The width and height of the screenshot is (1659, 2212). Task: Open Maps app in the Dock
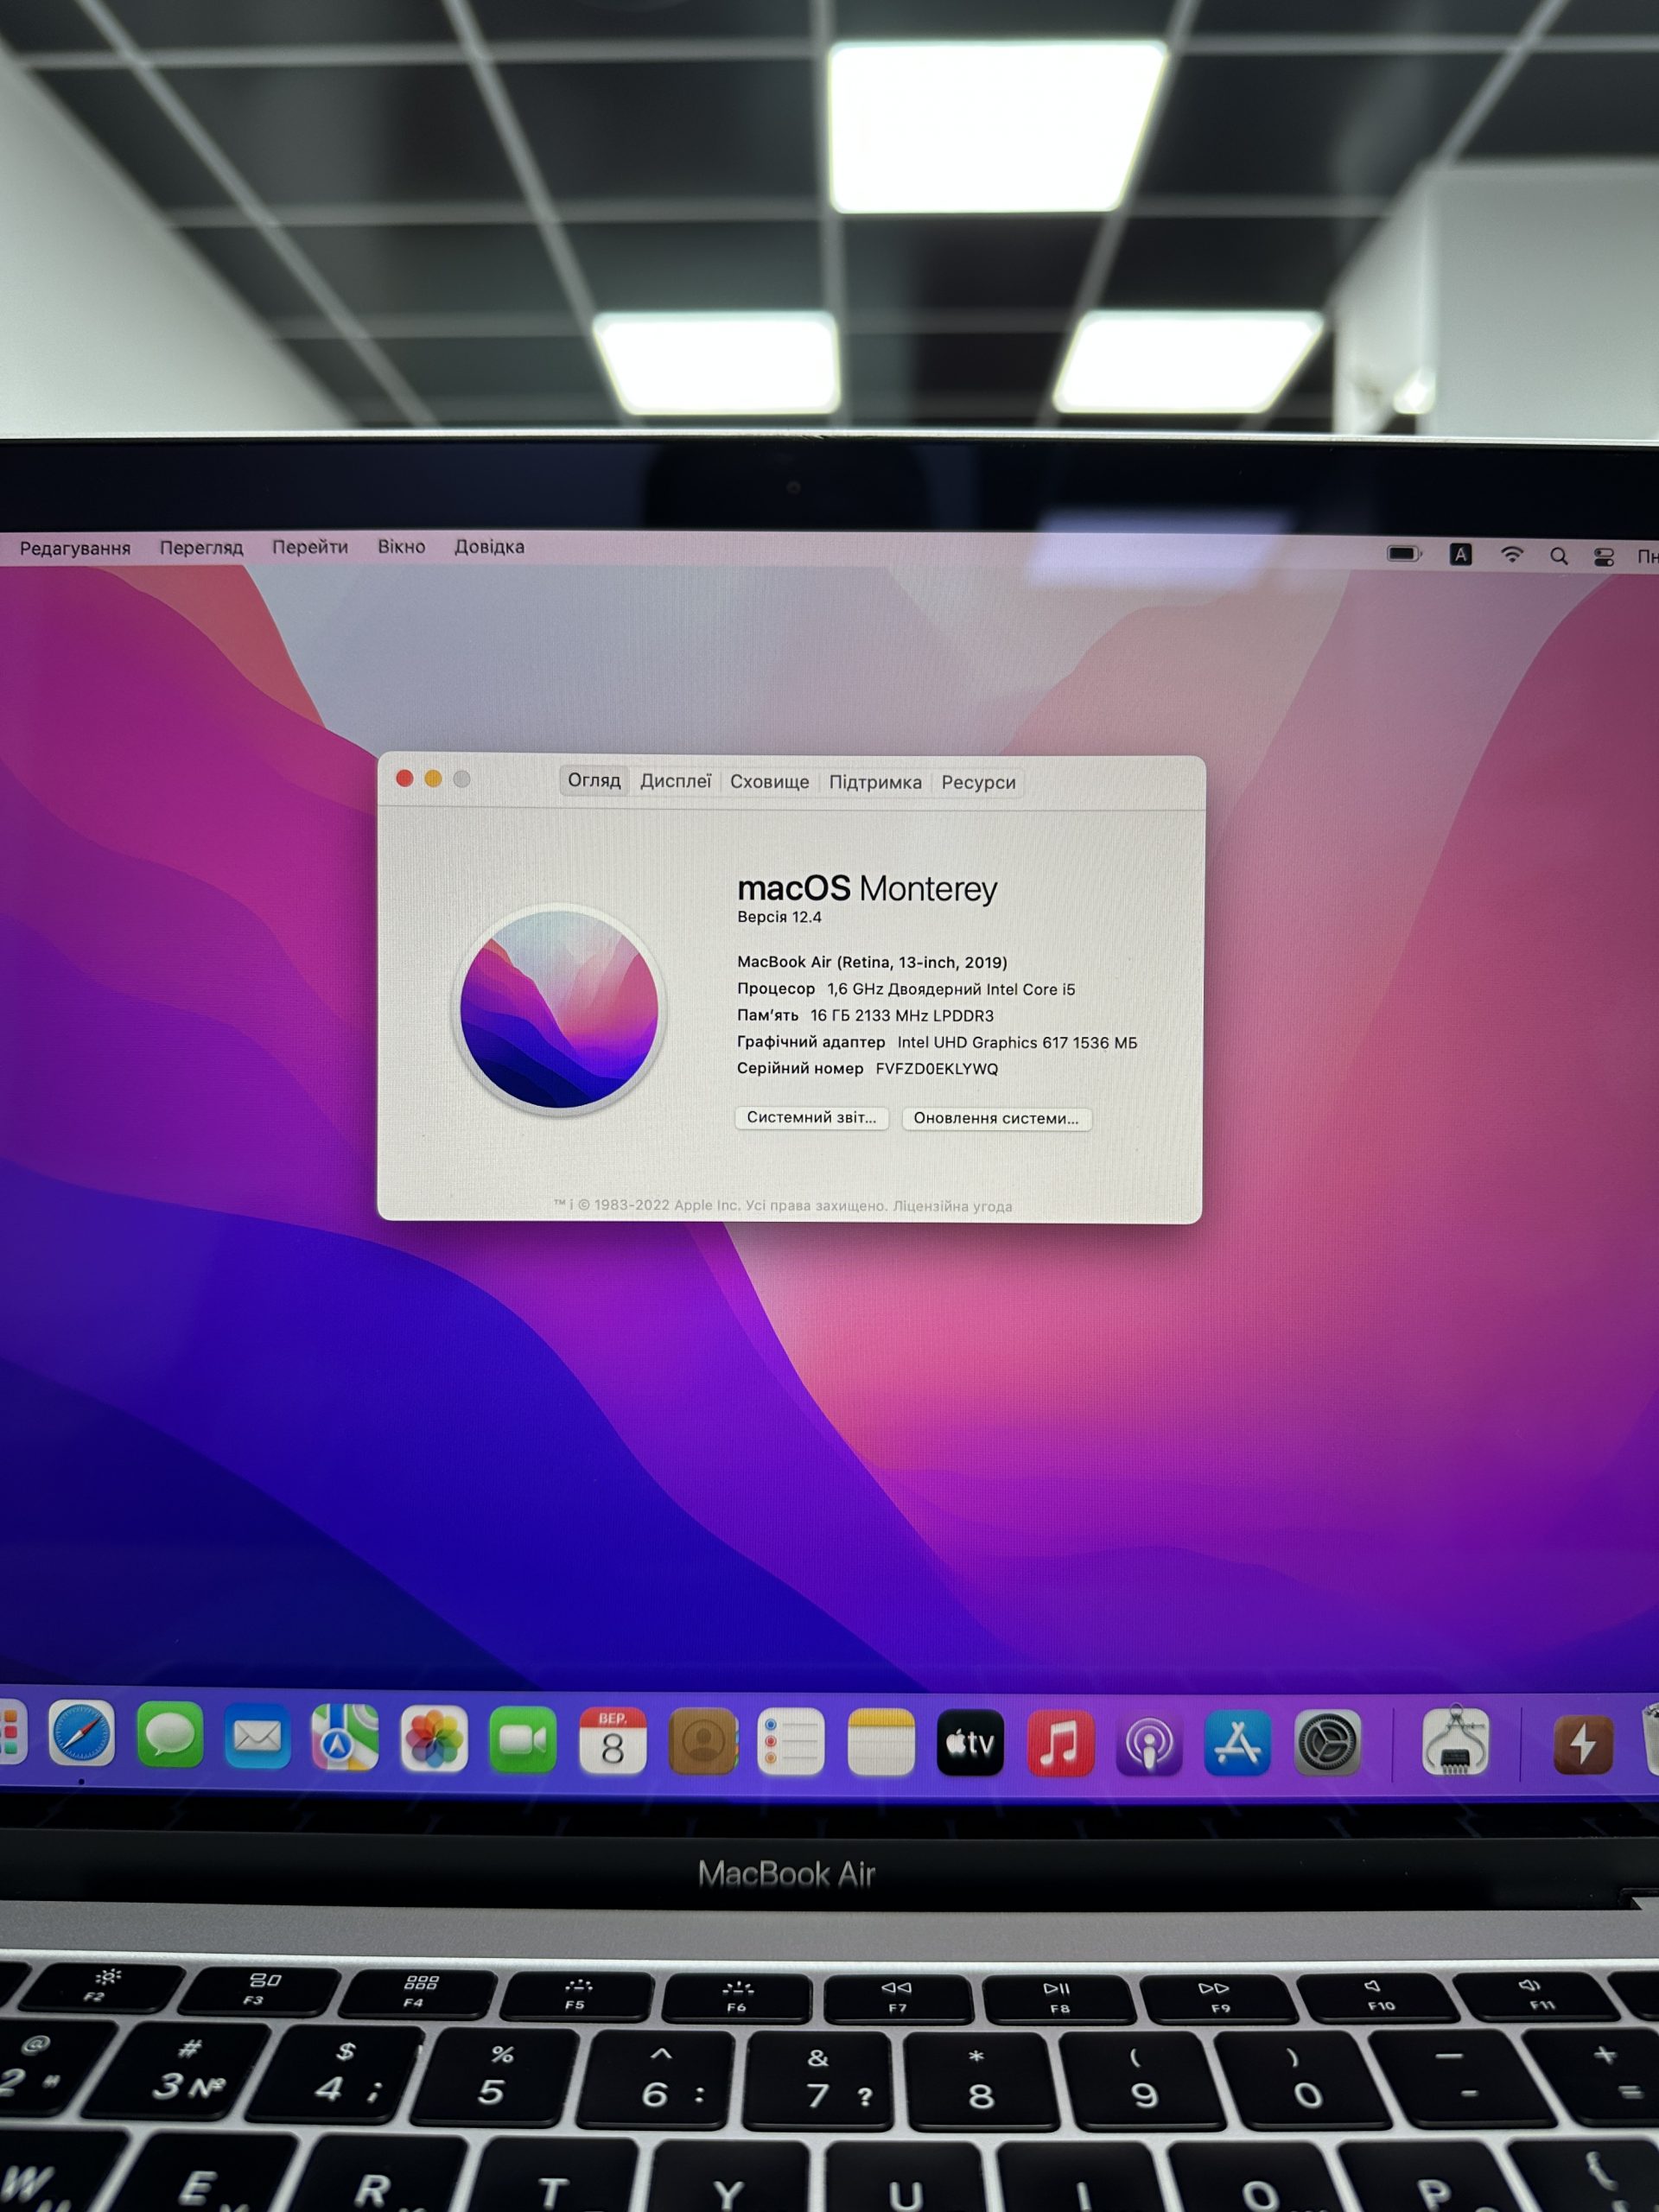(345, 1738)
